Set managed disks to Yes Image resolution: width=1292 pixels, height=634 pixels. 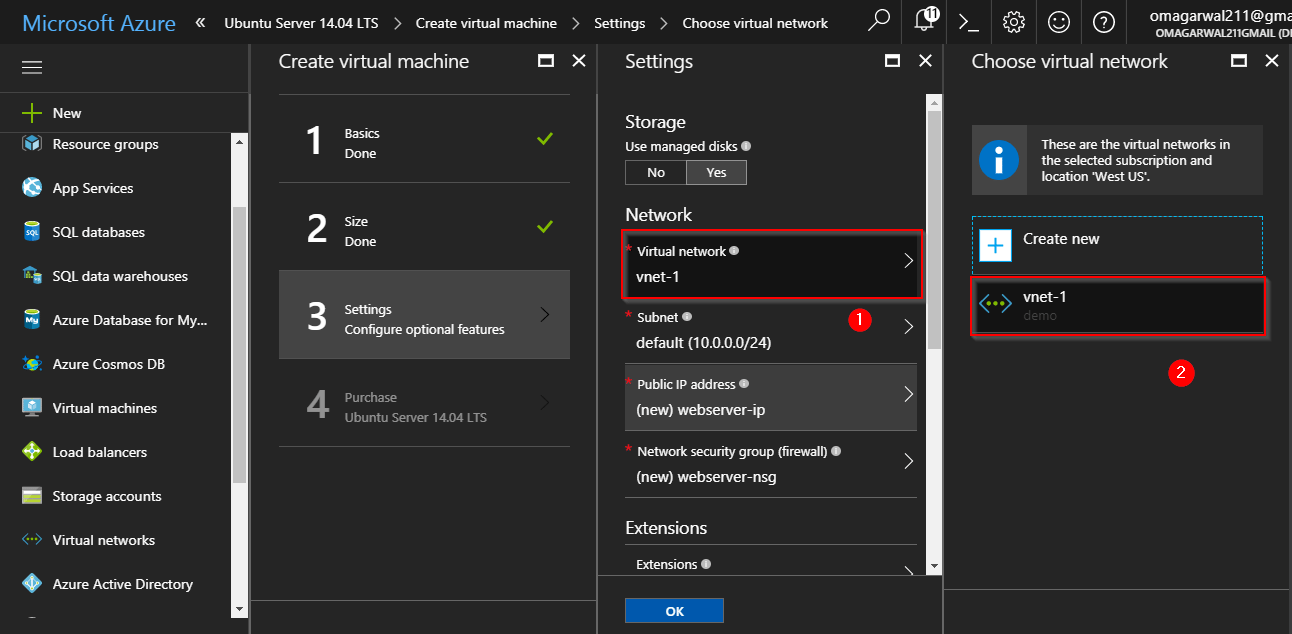click(x=716, y=172)
